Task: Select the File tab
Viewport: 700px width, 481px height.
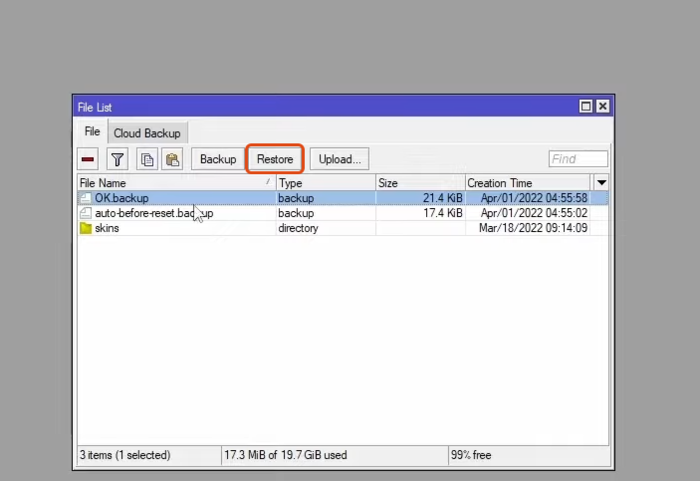Action: 92,132
